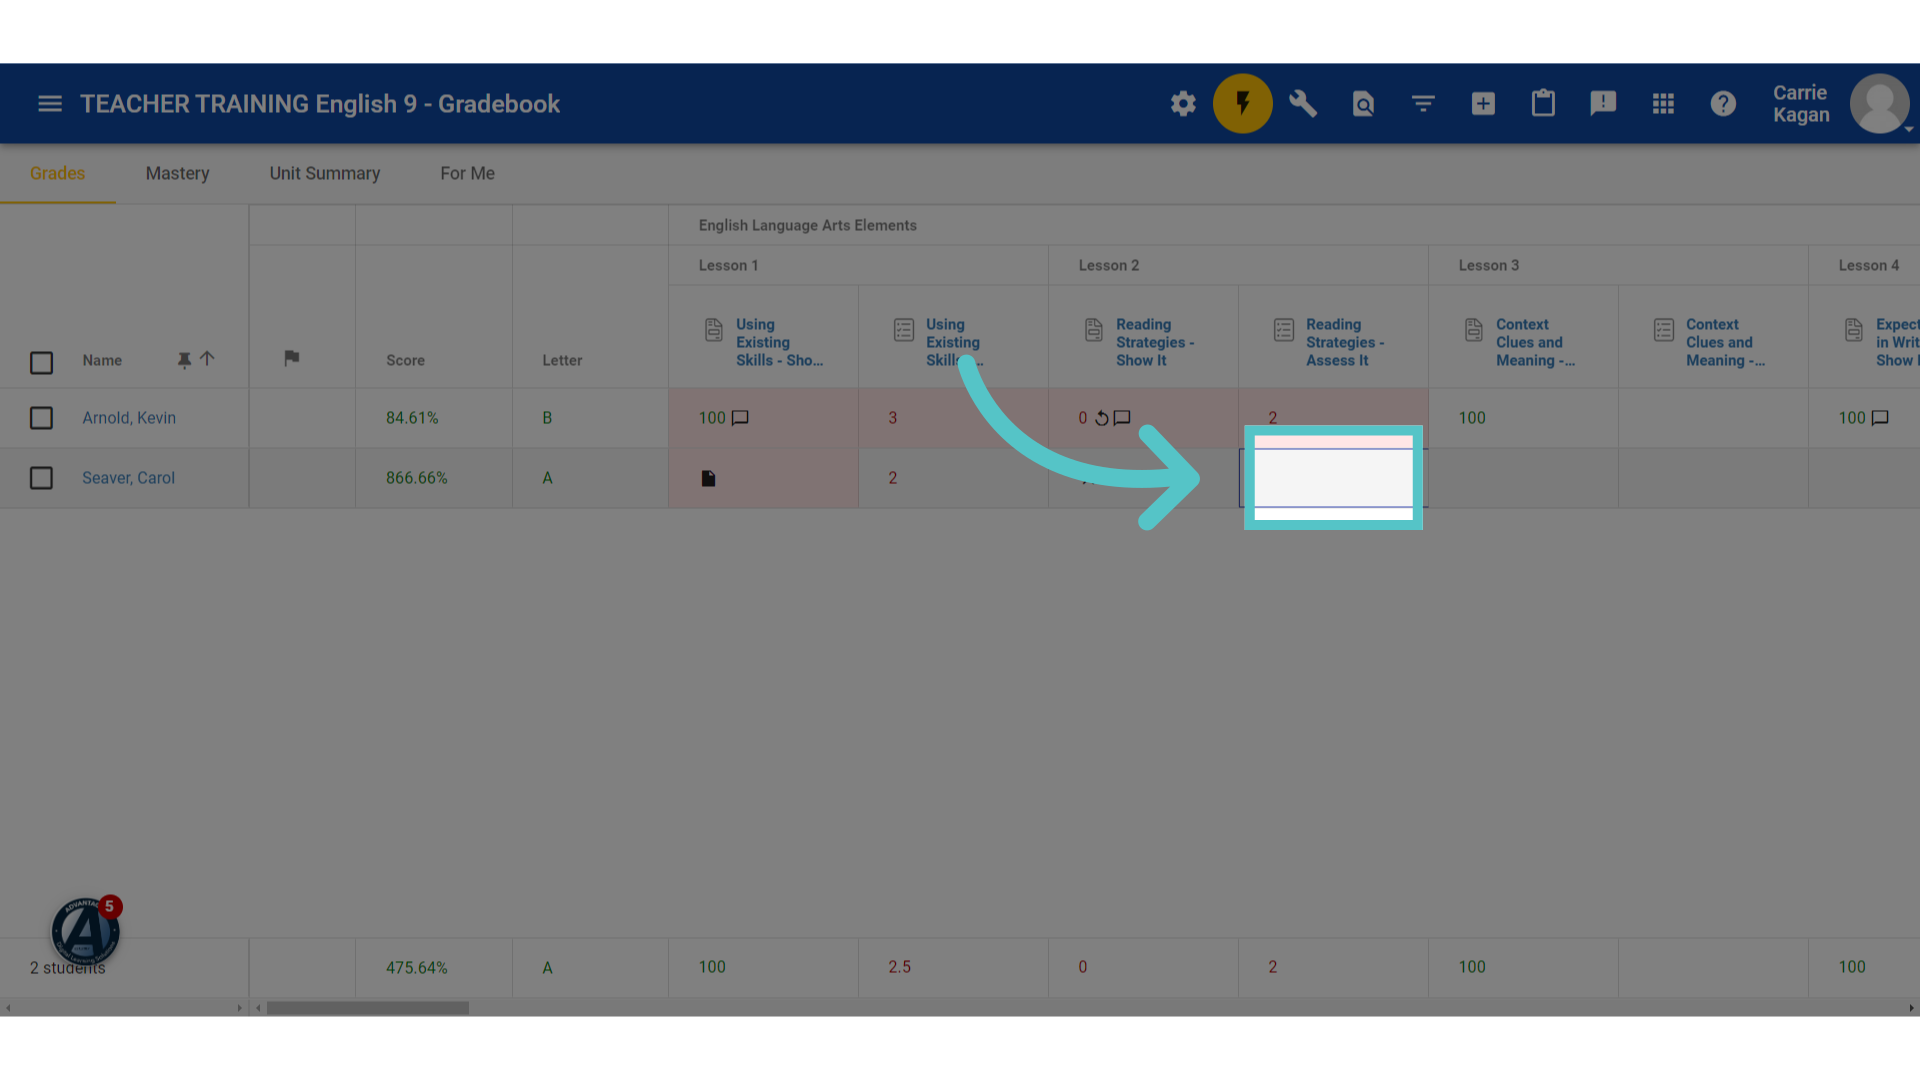The height and width of the screenshot is (1080, 1920).
Task: Open first Context Clues and Meaning header link
Action: point(1535,342)
